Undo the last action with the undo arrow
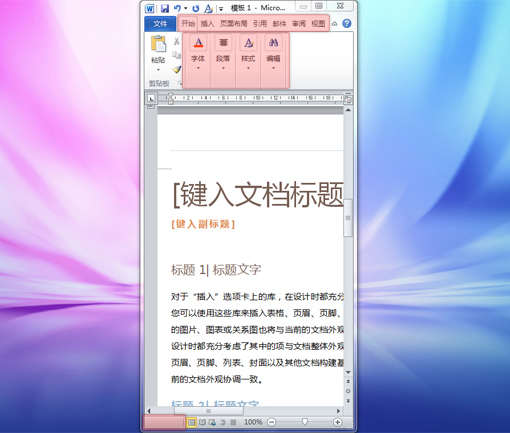 (177, 8)
